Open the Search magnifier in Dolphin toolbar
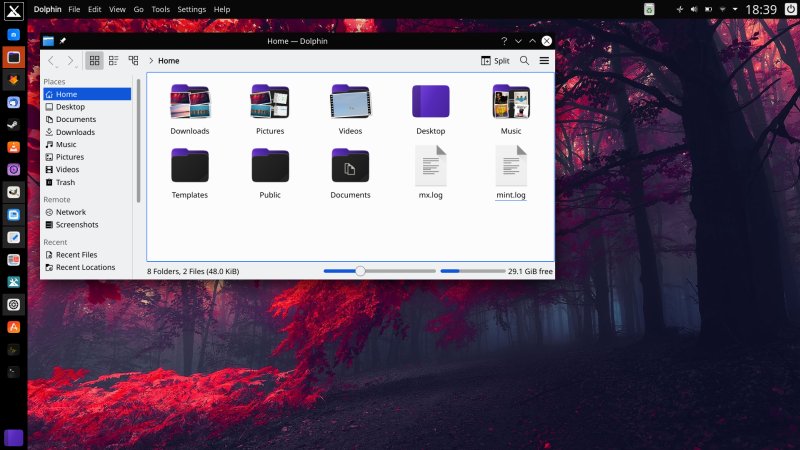The height and width of the screenshot is (450, 800). 524,61
